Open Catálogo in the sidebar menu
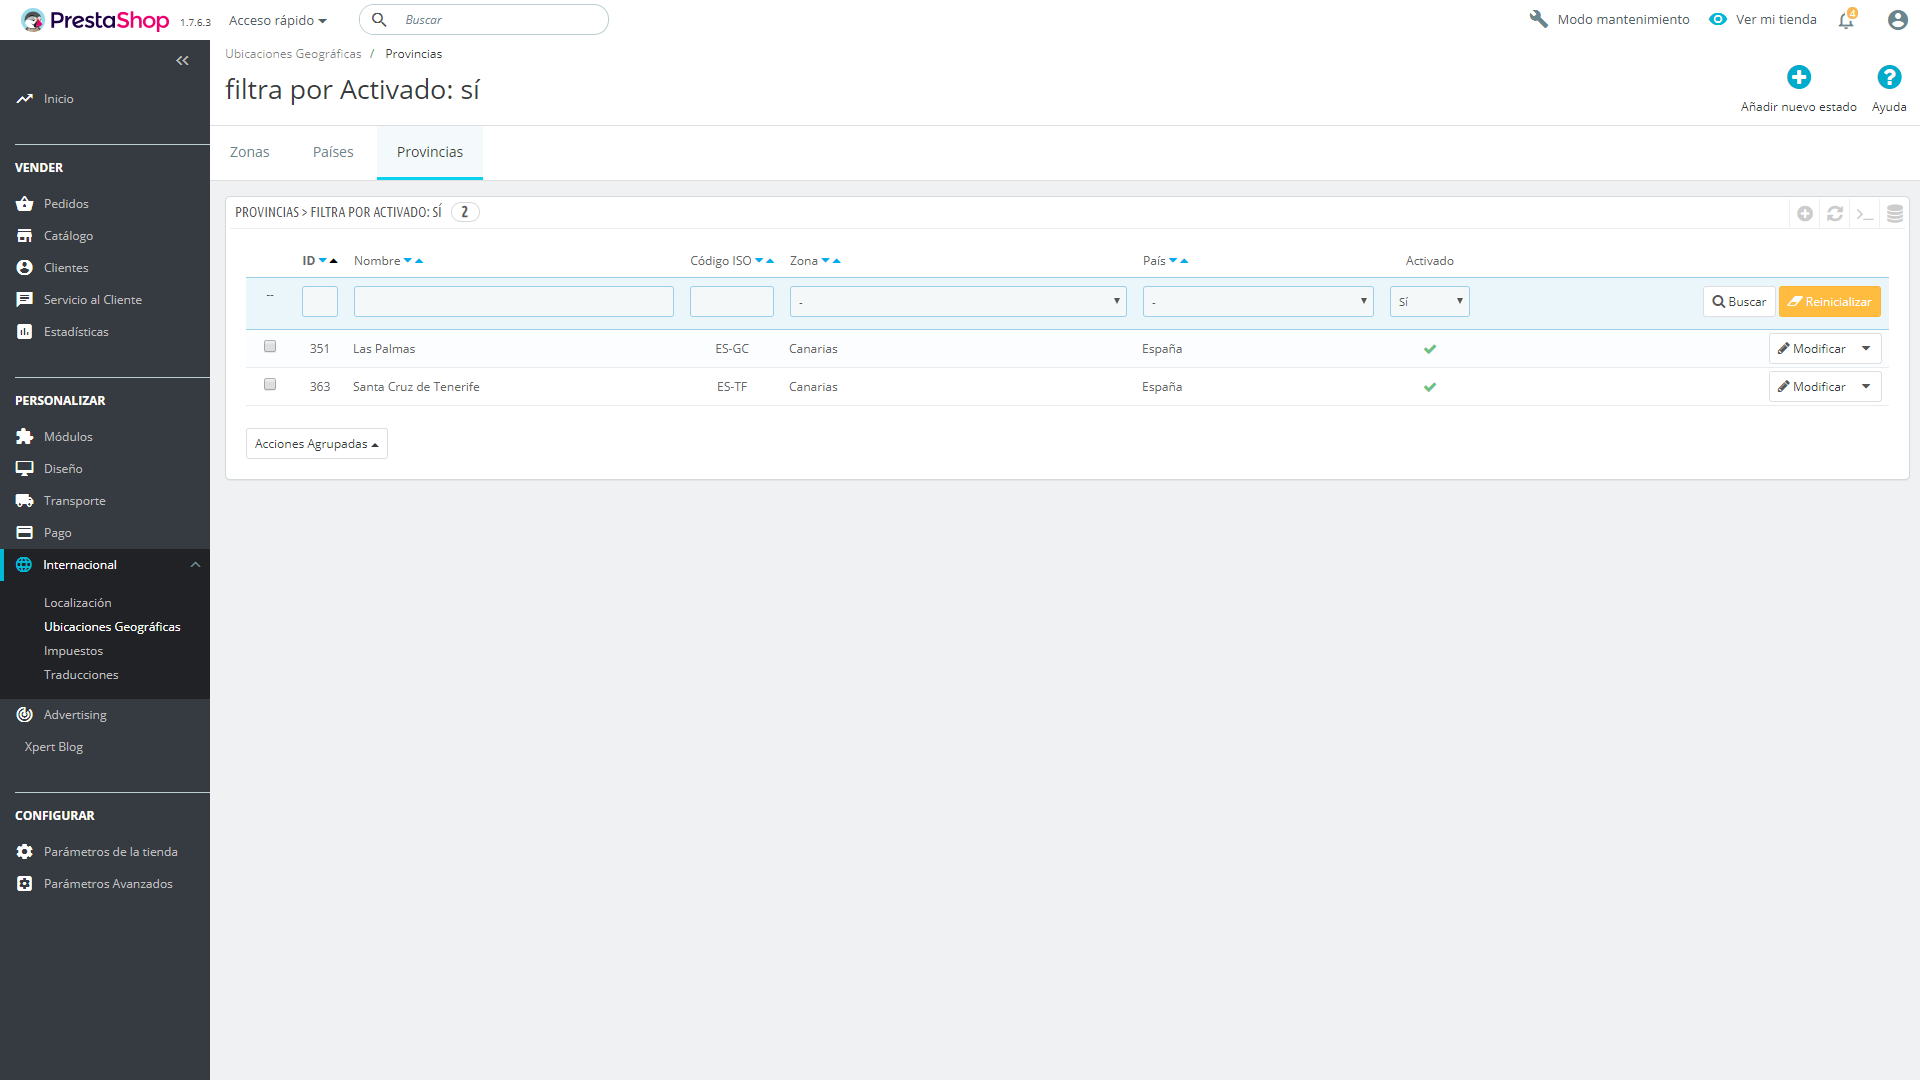 (68, 236)
